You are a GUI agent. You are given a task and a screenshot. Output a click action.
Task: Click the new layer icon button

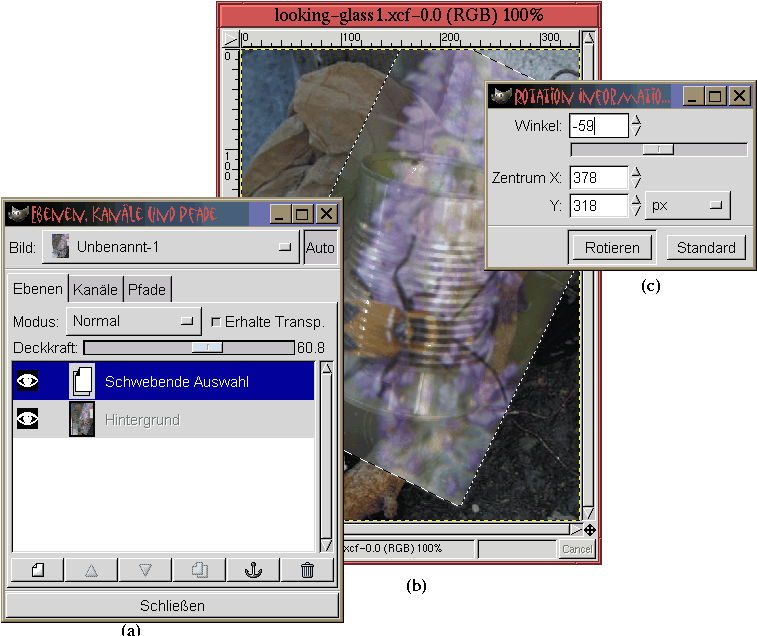pos(38,570)
